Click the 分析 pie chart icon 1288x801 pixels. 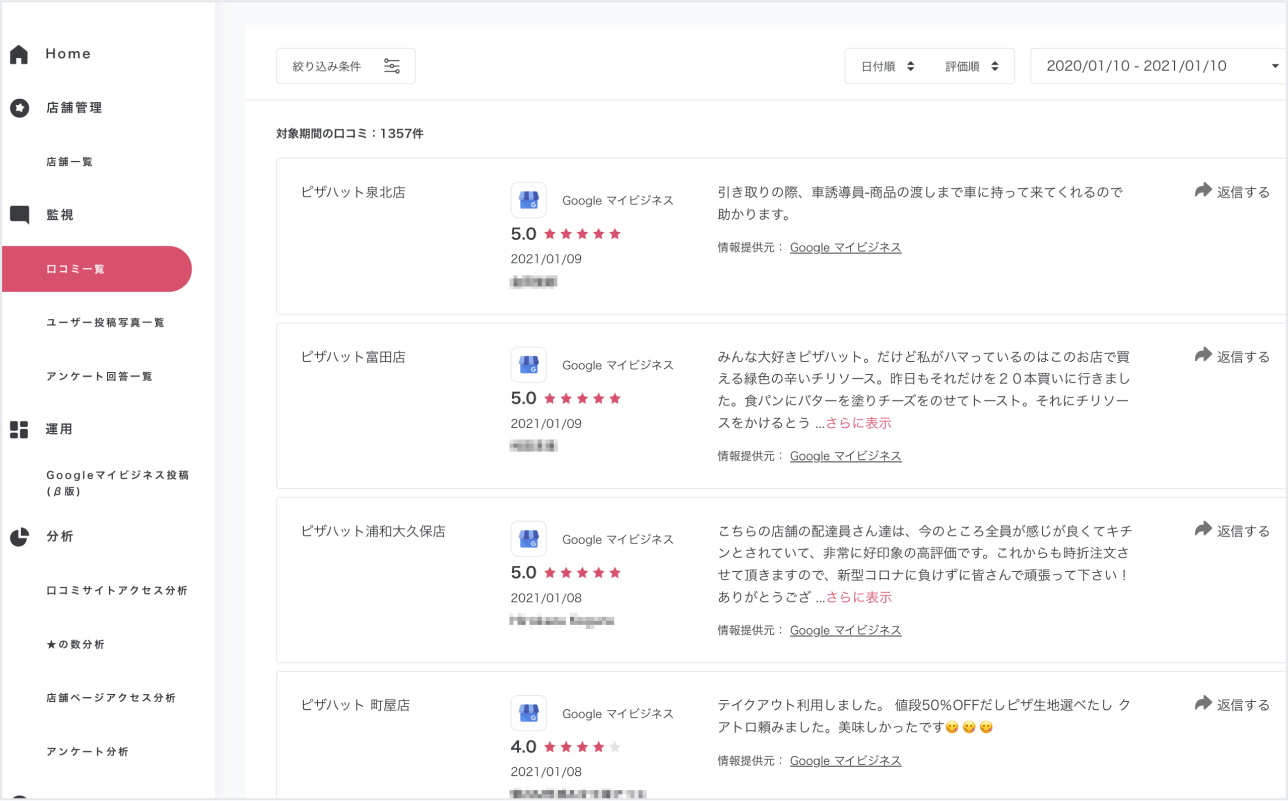19,537
